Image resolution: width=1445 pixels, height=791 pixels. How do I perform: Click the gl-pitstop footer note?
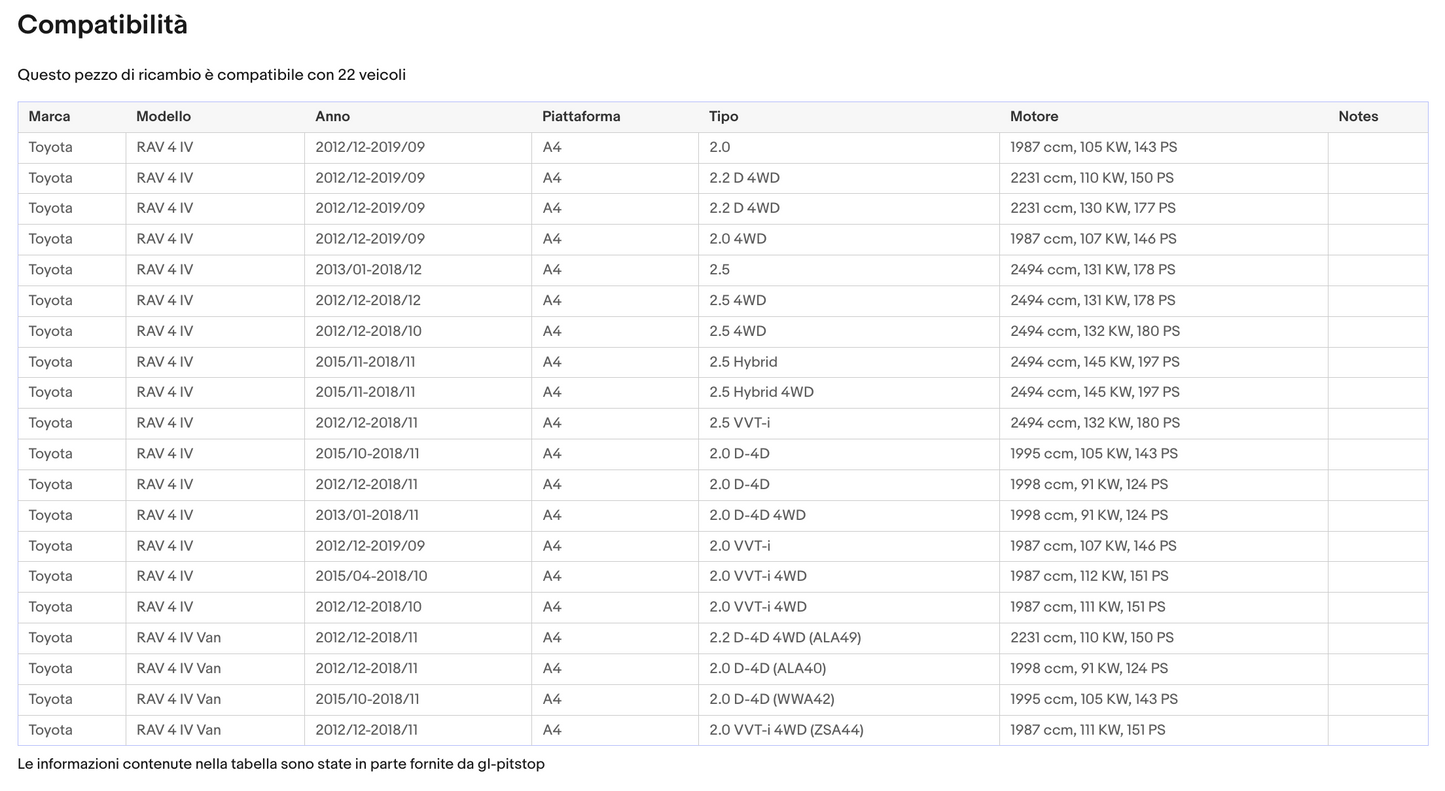pyautogui.click(x=281, y=764)
